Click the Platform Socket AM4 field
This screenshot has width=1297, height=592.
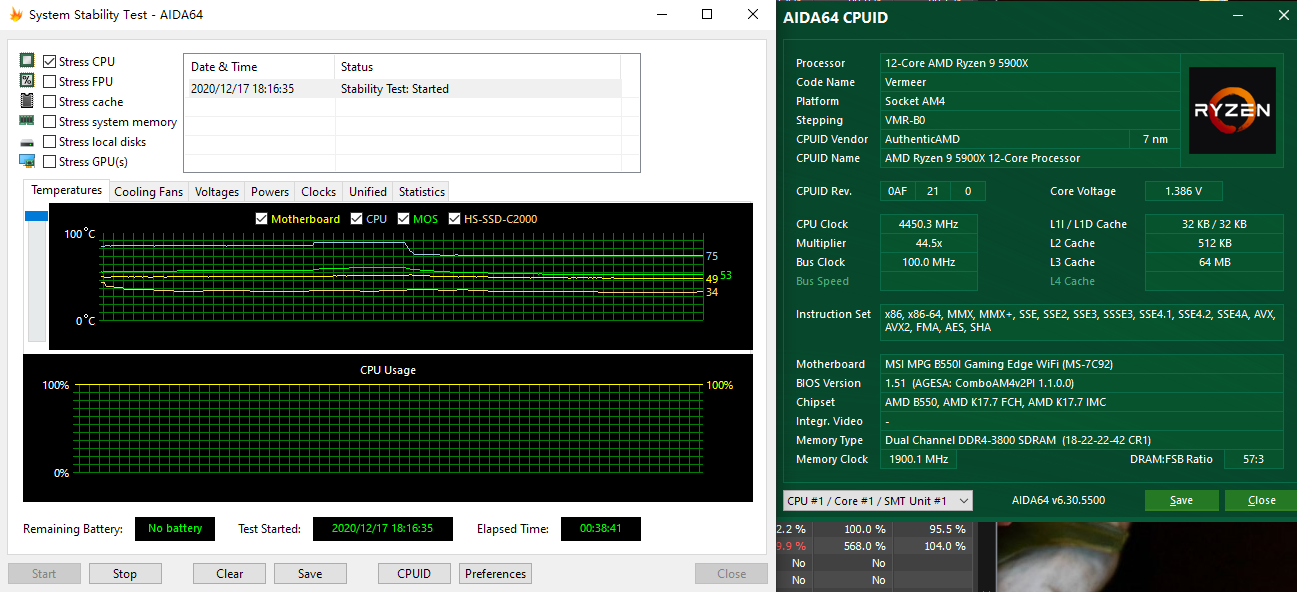tap(1028, 101)
